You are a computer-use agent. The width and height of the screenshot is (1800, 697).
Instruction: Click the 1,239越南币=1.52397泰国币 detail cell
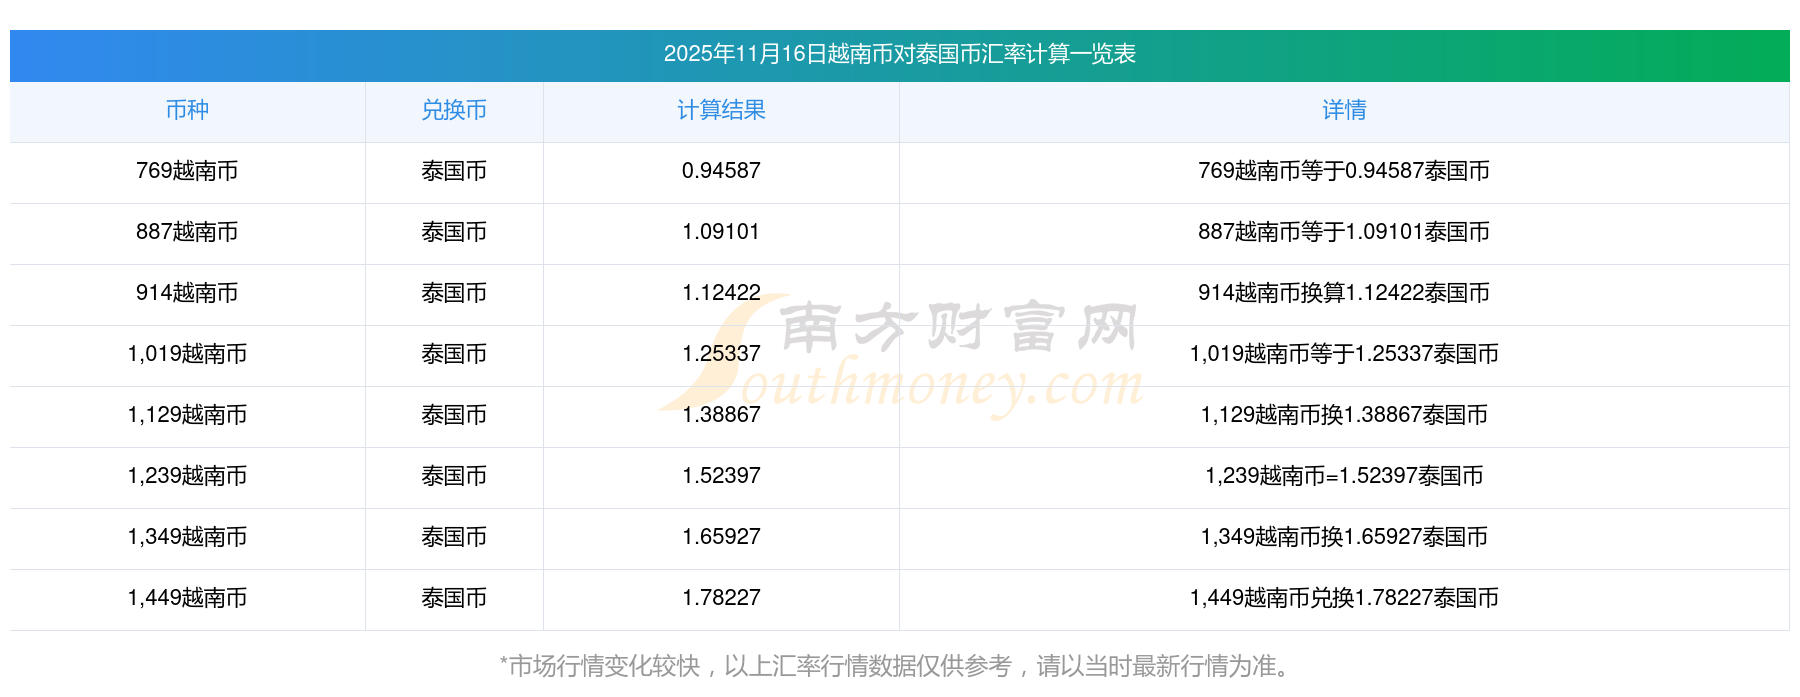pos(1344,476)
